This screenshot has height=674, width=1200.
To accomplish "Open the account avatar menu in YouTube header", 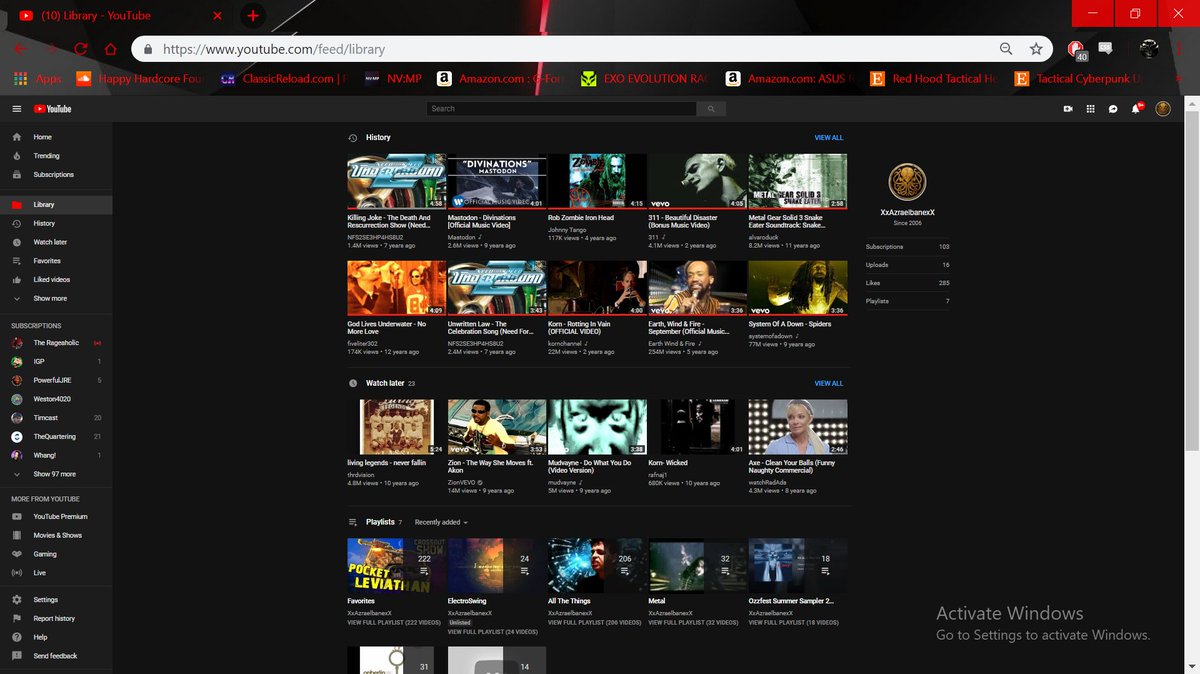I will point(1163,109).
